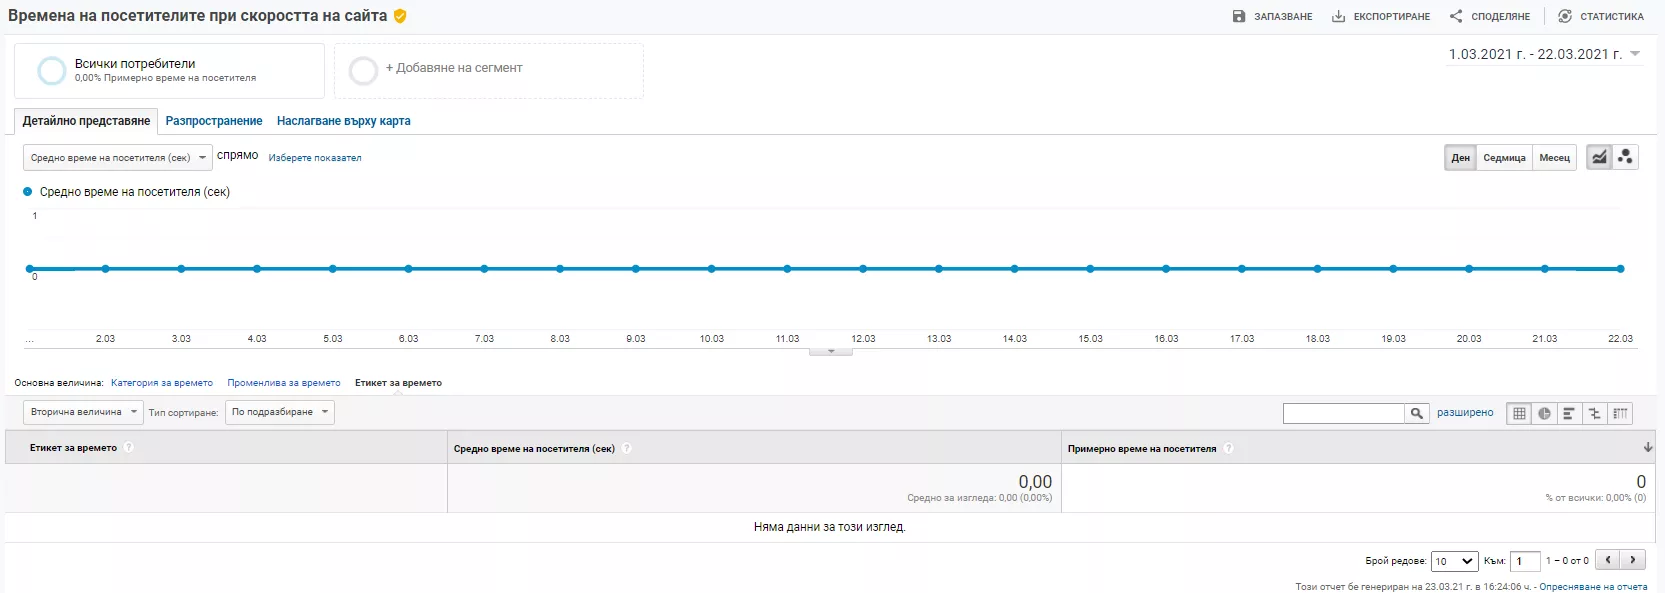Click ЕКСПОРТИРАНЕ button text
Viewport: 1665px width, 593px height.
click(x=1392, y=17)
